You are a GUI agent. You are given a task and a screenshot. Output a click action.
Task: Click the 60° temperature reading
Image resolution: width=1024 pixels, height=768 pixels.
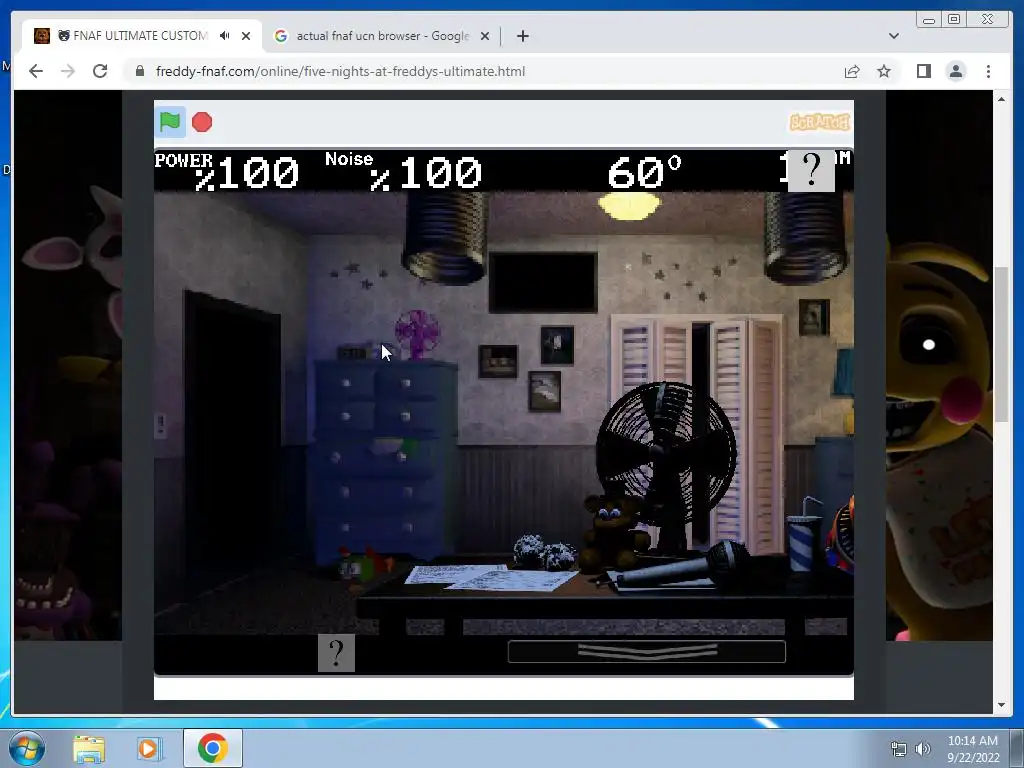pyautogui.click(x=644, y=173)
